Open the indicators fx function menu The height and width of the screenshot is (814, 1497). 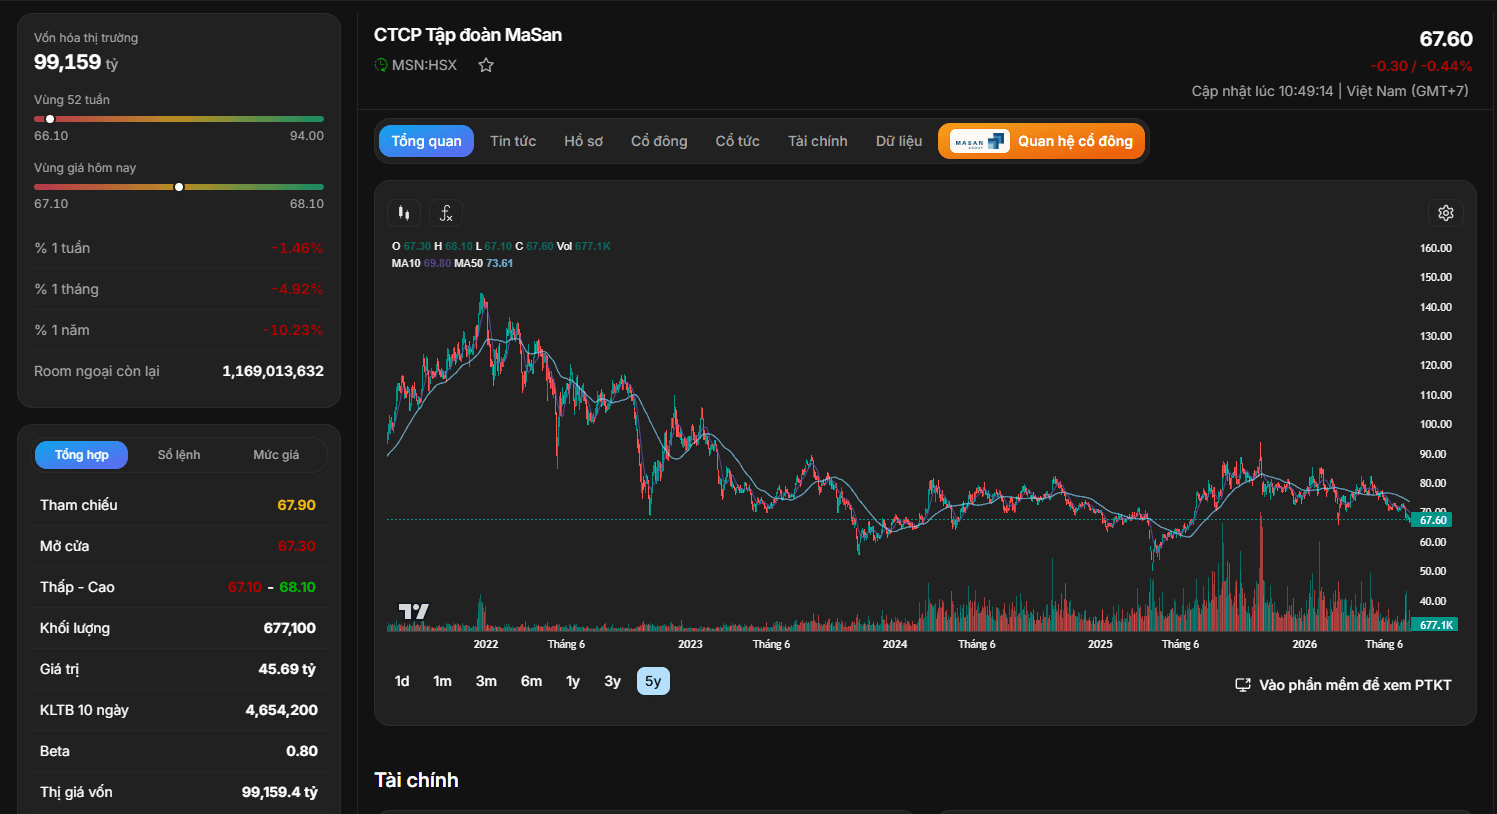[446, 213]
